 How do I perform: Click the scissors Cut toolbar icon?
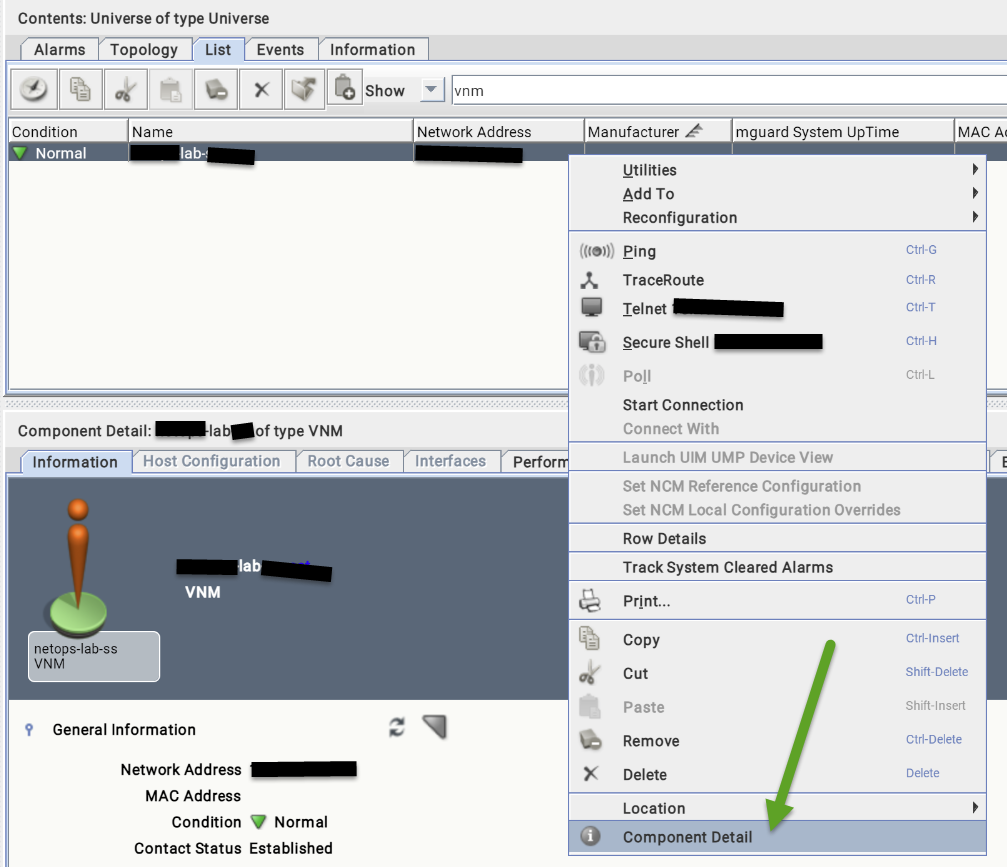[x=125, y=90]
